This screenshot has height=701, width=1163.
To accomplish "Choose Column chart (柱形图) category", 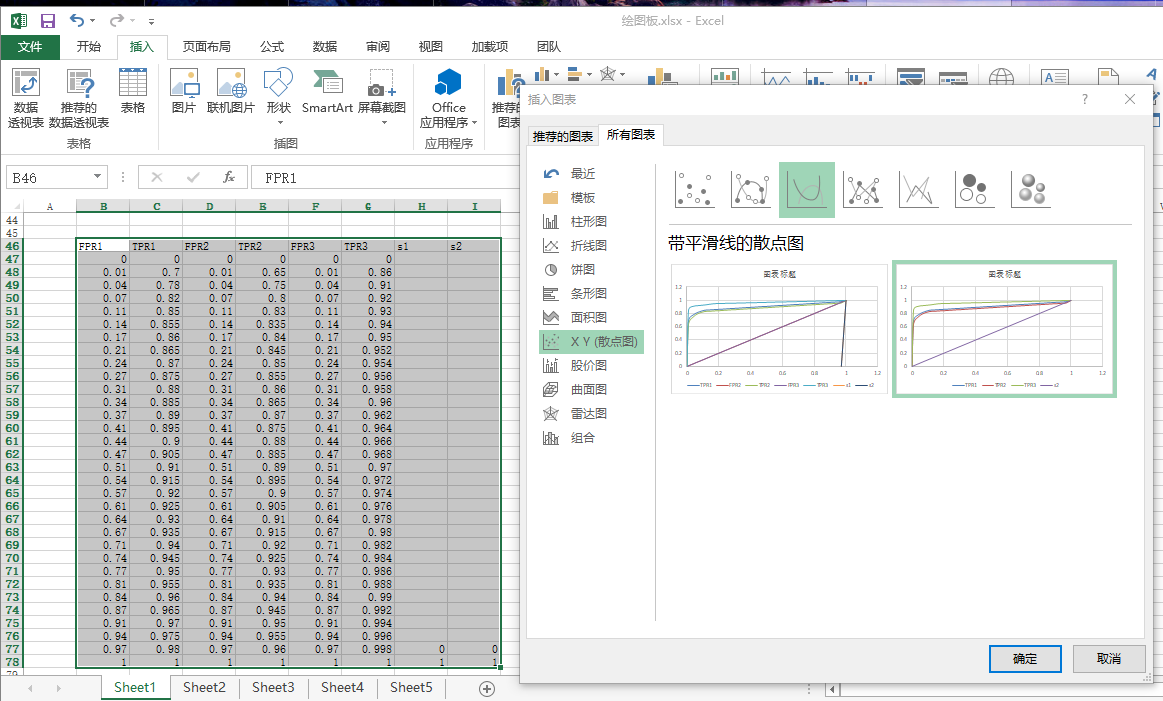I will click(590, 222).
